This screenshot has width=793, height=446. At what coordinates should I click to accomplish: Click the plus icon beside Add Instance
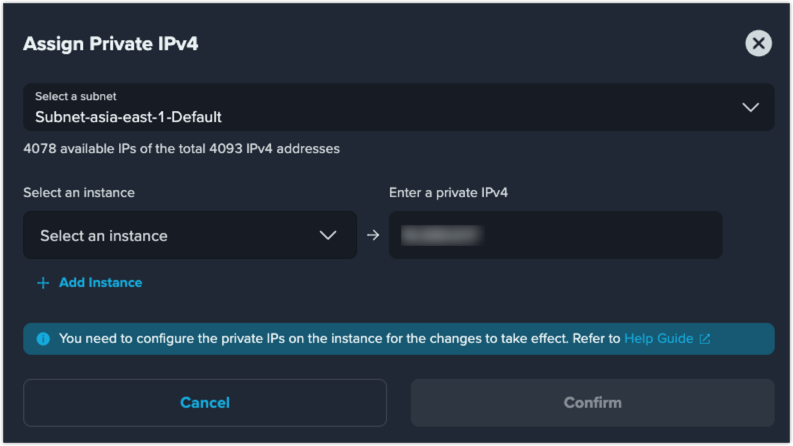[x=43, y=283]
